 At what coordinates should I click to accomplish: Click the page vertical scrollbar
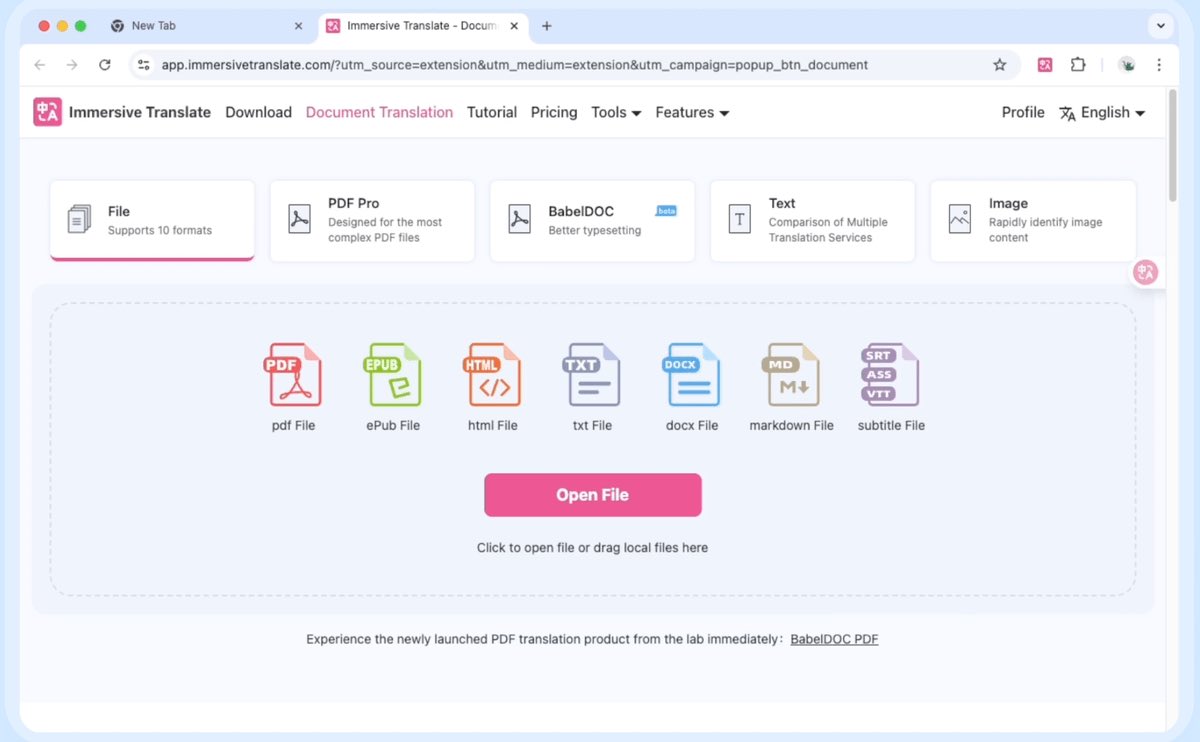pyautogui.click(x=1173, y=145)
